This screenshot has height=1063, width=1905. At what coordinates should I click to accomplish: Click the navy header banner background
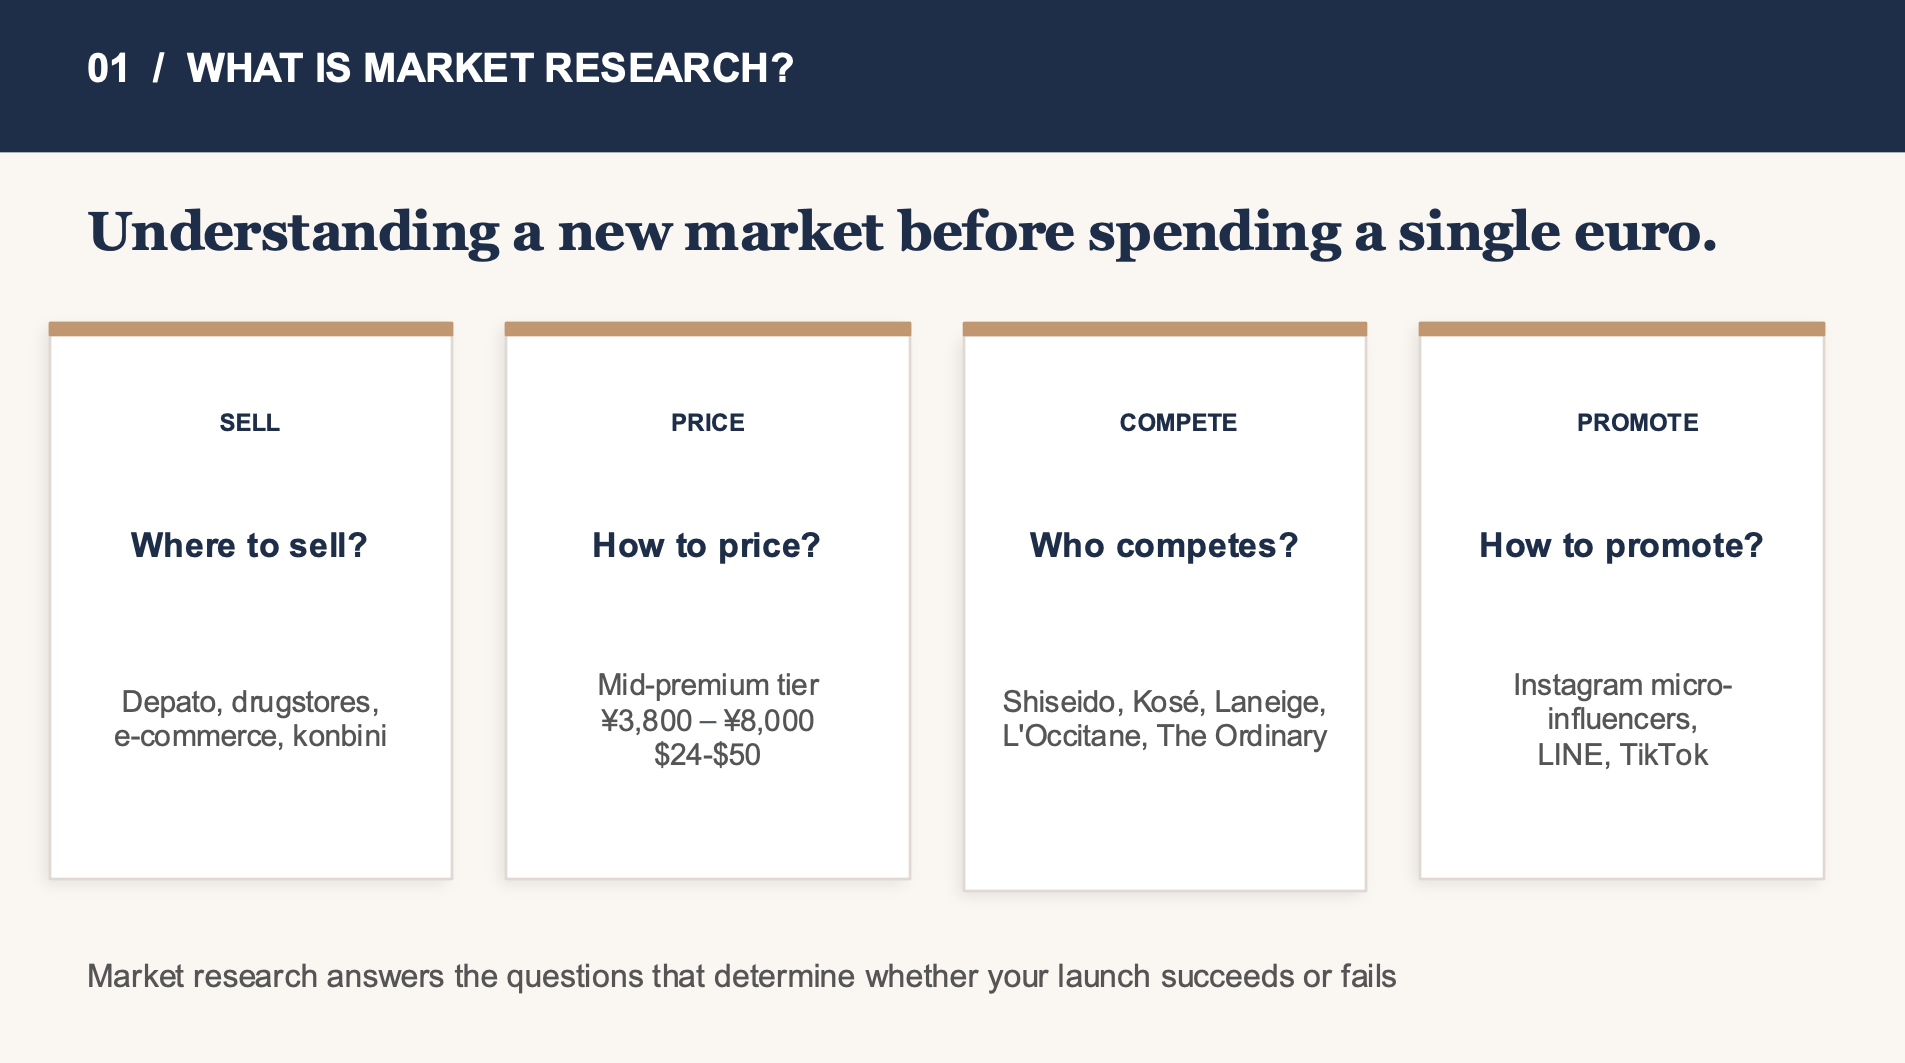1350,76
